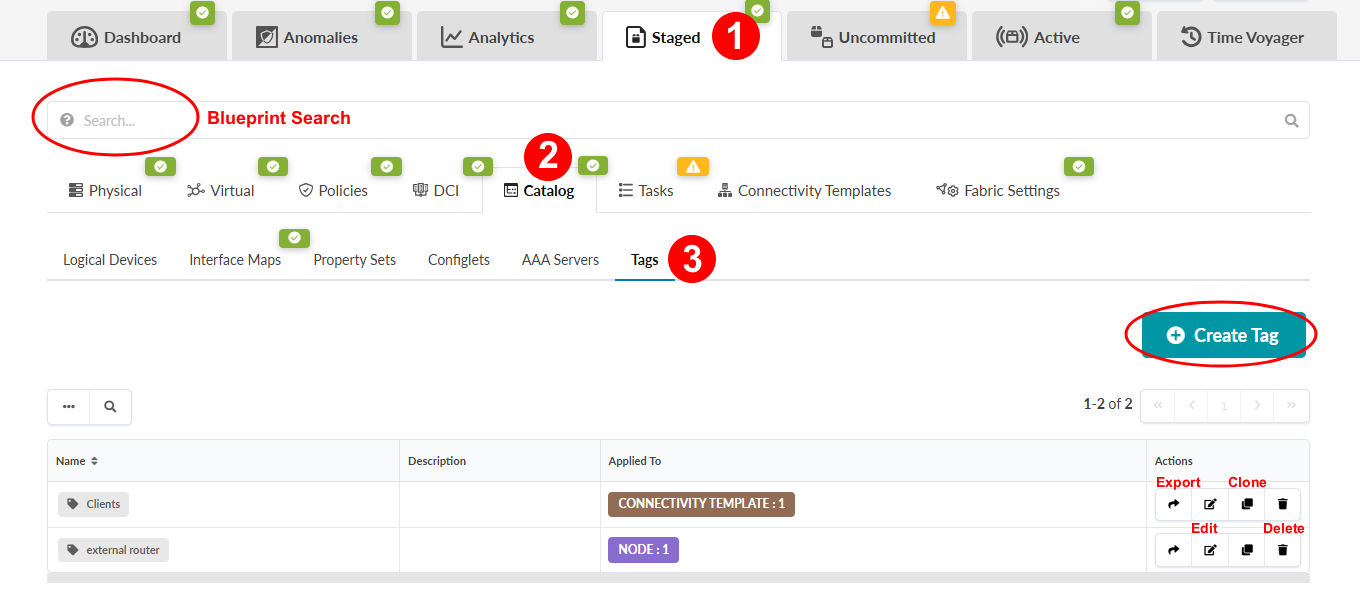1360x593 pixels.
Task: Delete the Clients tag
Action: pos(1283,504)
